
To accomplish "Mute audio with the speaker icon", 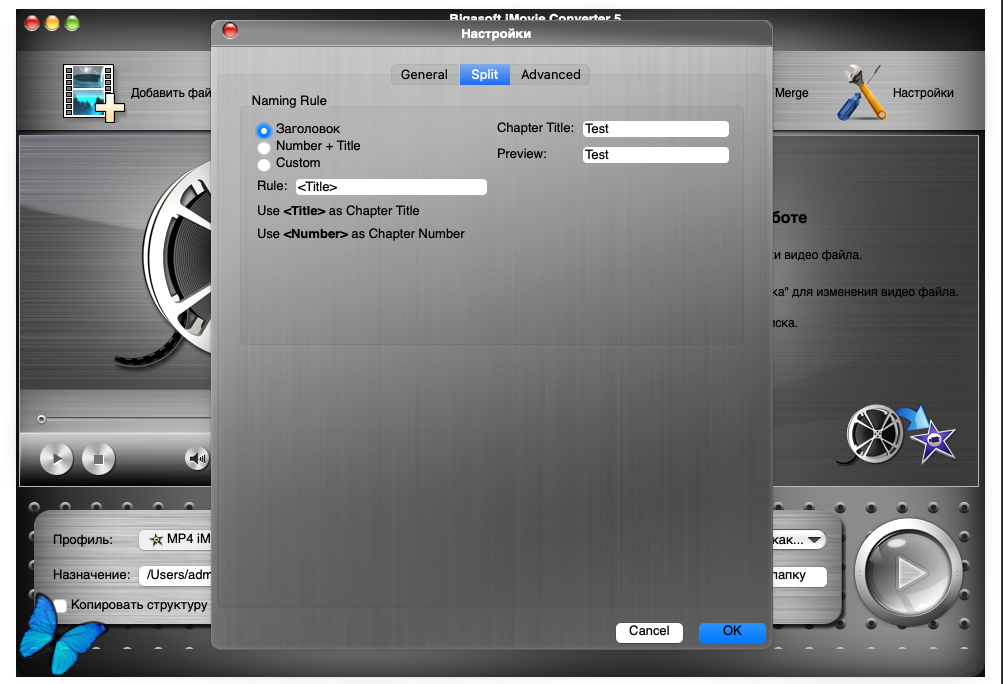I will pyautogui.click(x=197, y=459).
